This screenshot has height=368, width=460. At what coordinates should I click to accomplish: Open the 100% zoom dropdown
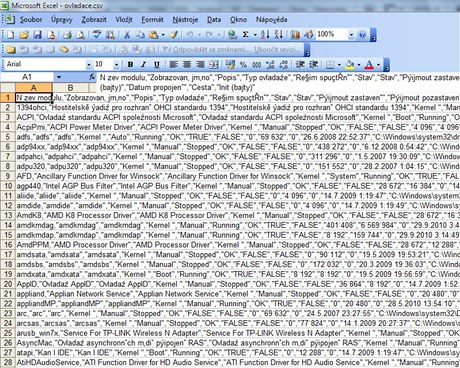point(351,35)
